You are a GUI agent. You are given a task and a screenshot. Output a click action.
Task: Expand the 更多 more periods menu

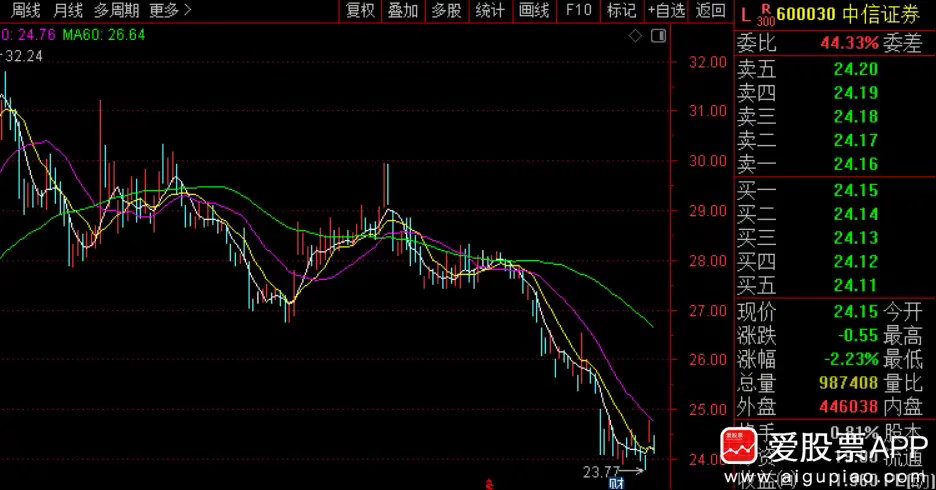pos(170,10)
